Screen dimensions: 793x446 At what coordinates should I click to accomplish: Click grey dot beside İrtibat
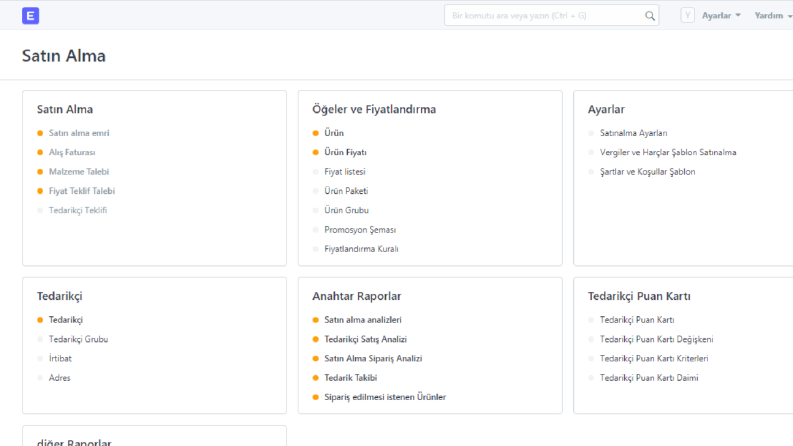click(40, 358)
